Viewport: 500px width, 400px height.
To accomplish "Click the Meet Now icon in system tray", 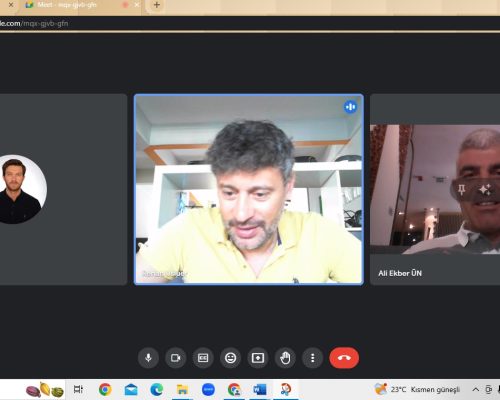I will (x=489, y=389).
